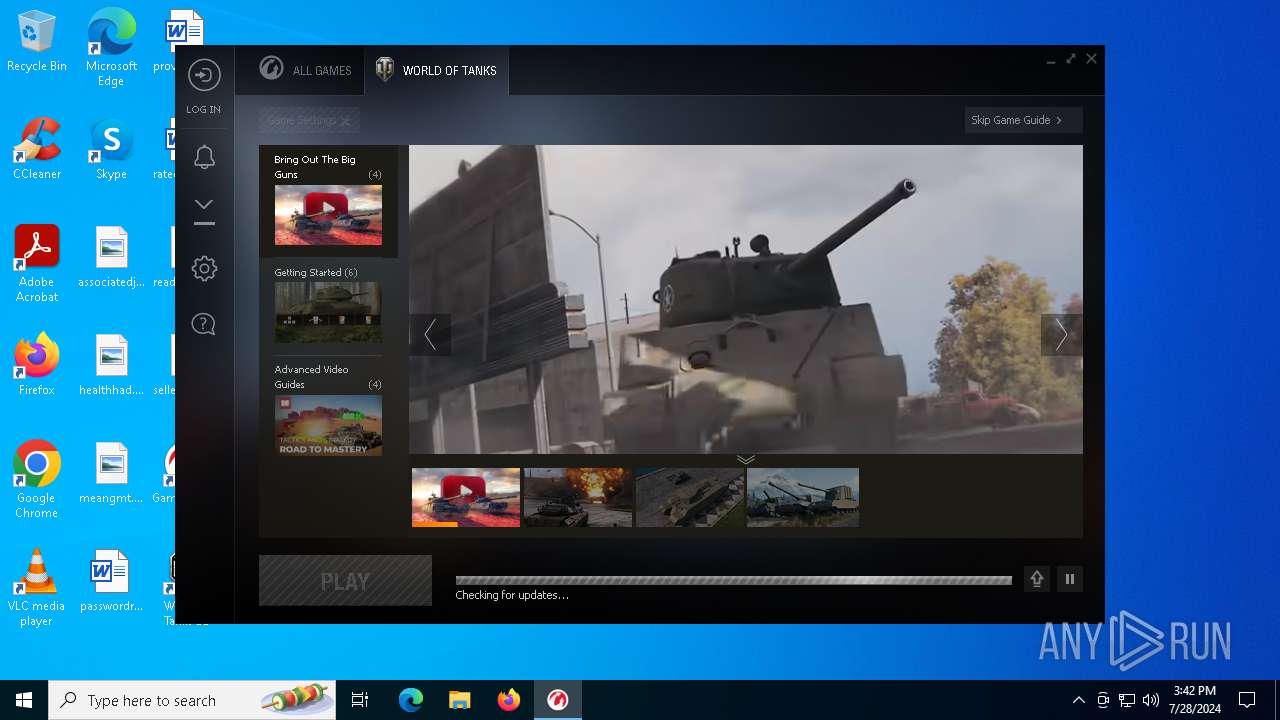The width and height of the screenshot is (1280, 720).
Task: Click the Log In icon in sidebar
Action: 204,76
